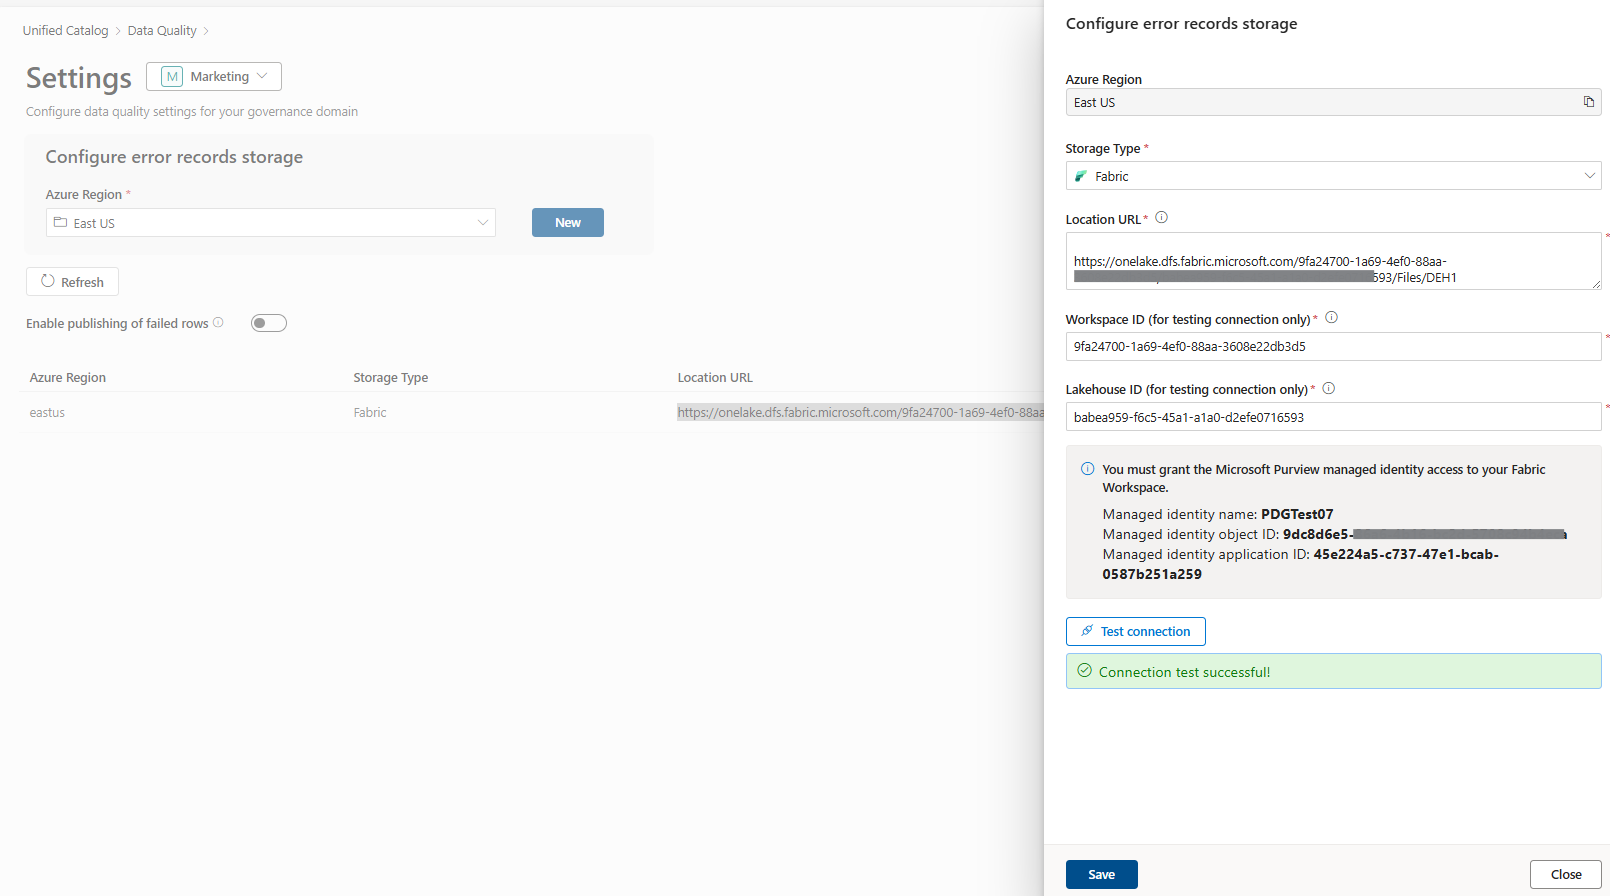This screenshot has width=1610, height=896.
Task: Go to Data Quality breadcrumb
Action: coord(162,31)
